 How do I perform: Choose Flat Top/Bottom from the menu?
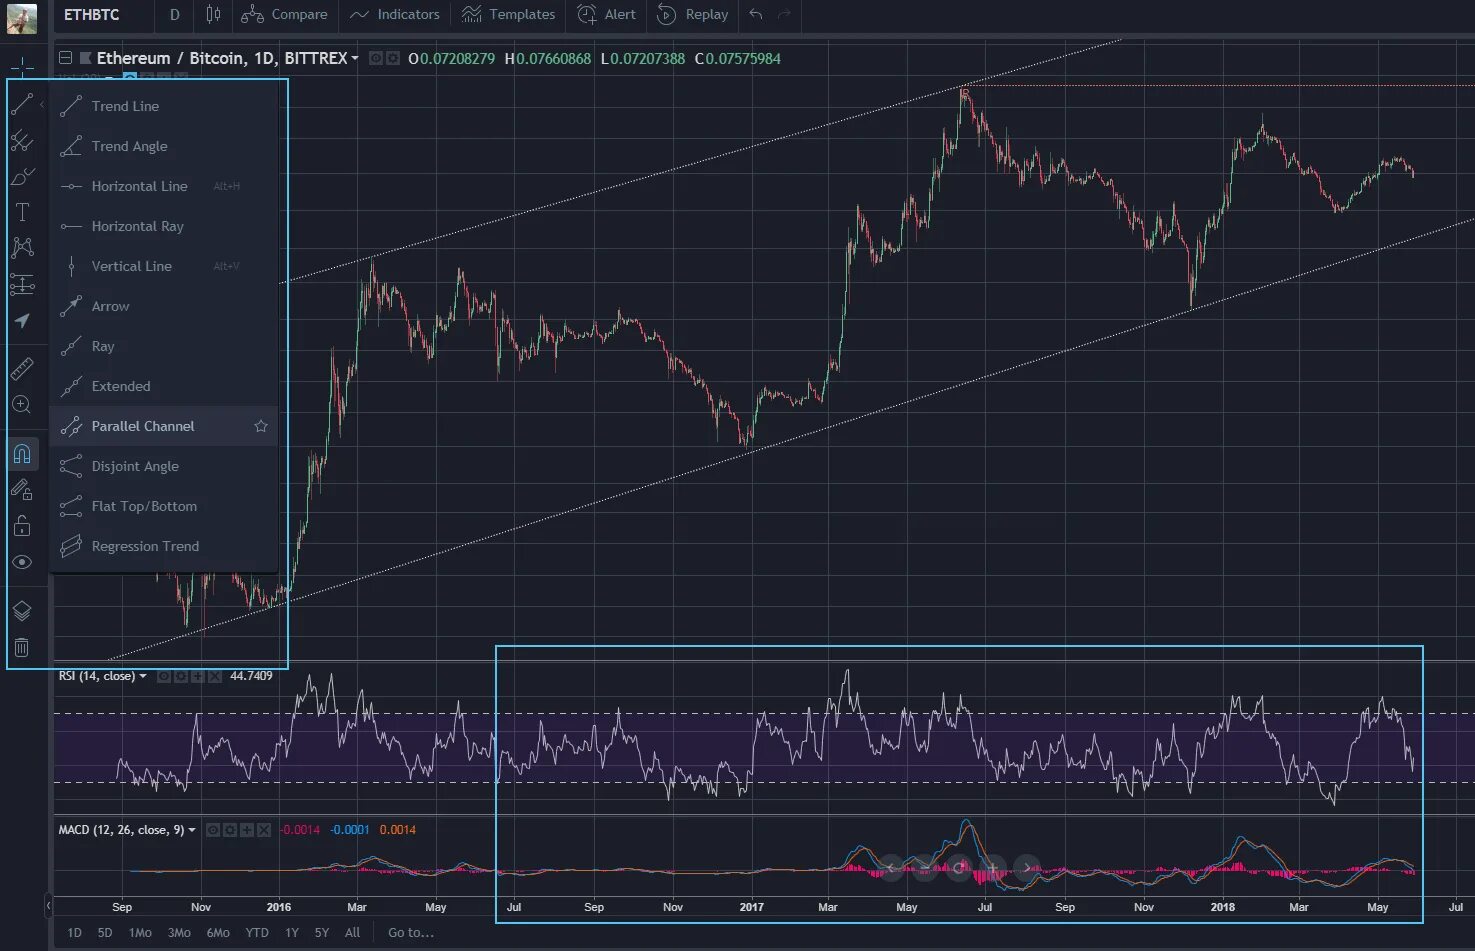pos(164,506)
